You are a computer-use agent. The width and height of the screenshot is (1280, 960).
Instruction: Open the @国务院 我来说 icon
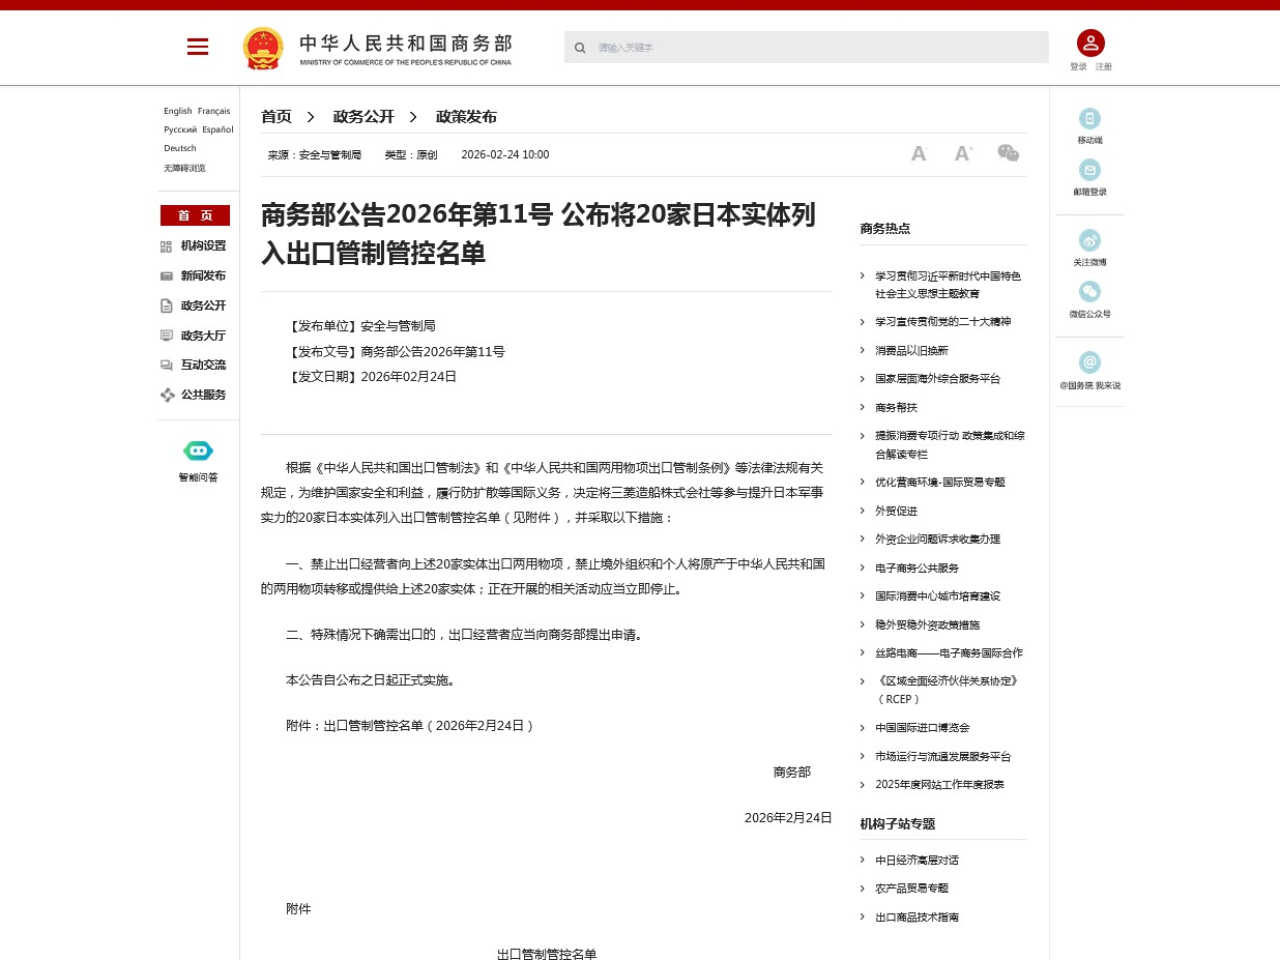tap(1090, 362)
